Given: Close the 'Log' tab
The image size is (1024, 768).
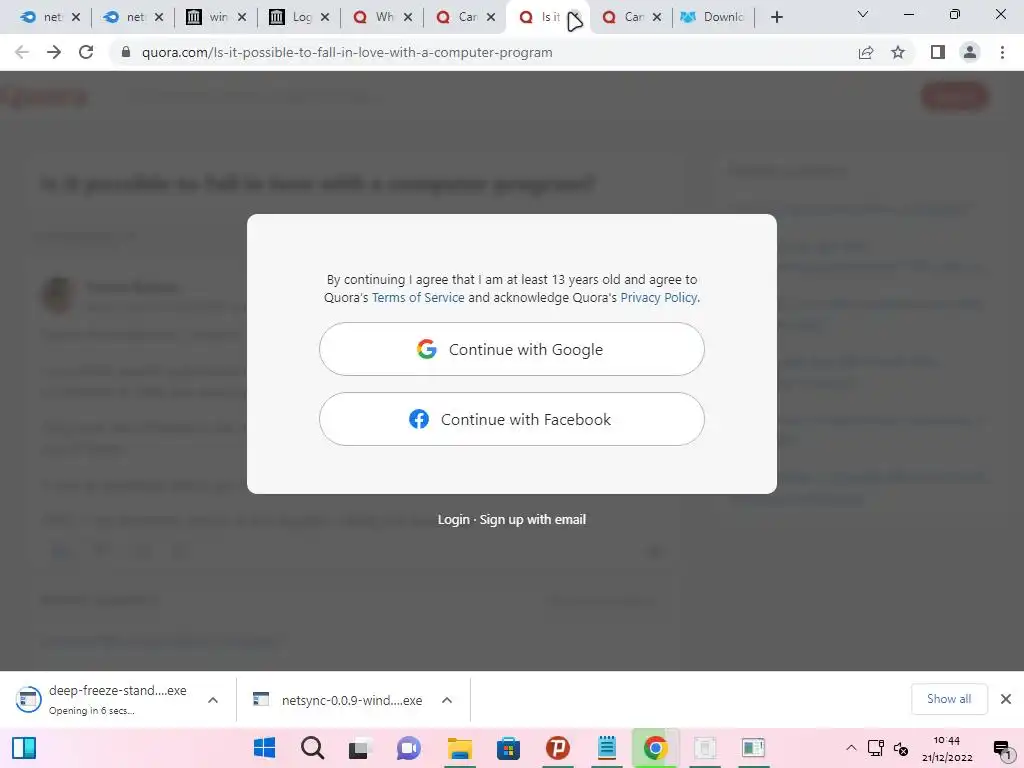Looking at the screenshot, I should click(x=325, y=18).
